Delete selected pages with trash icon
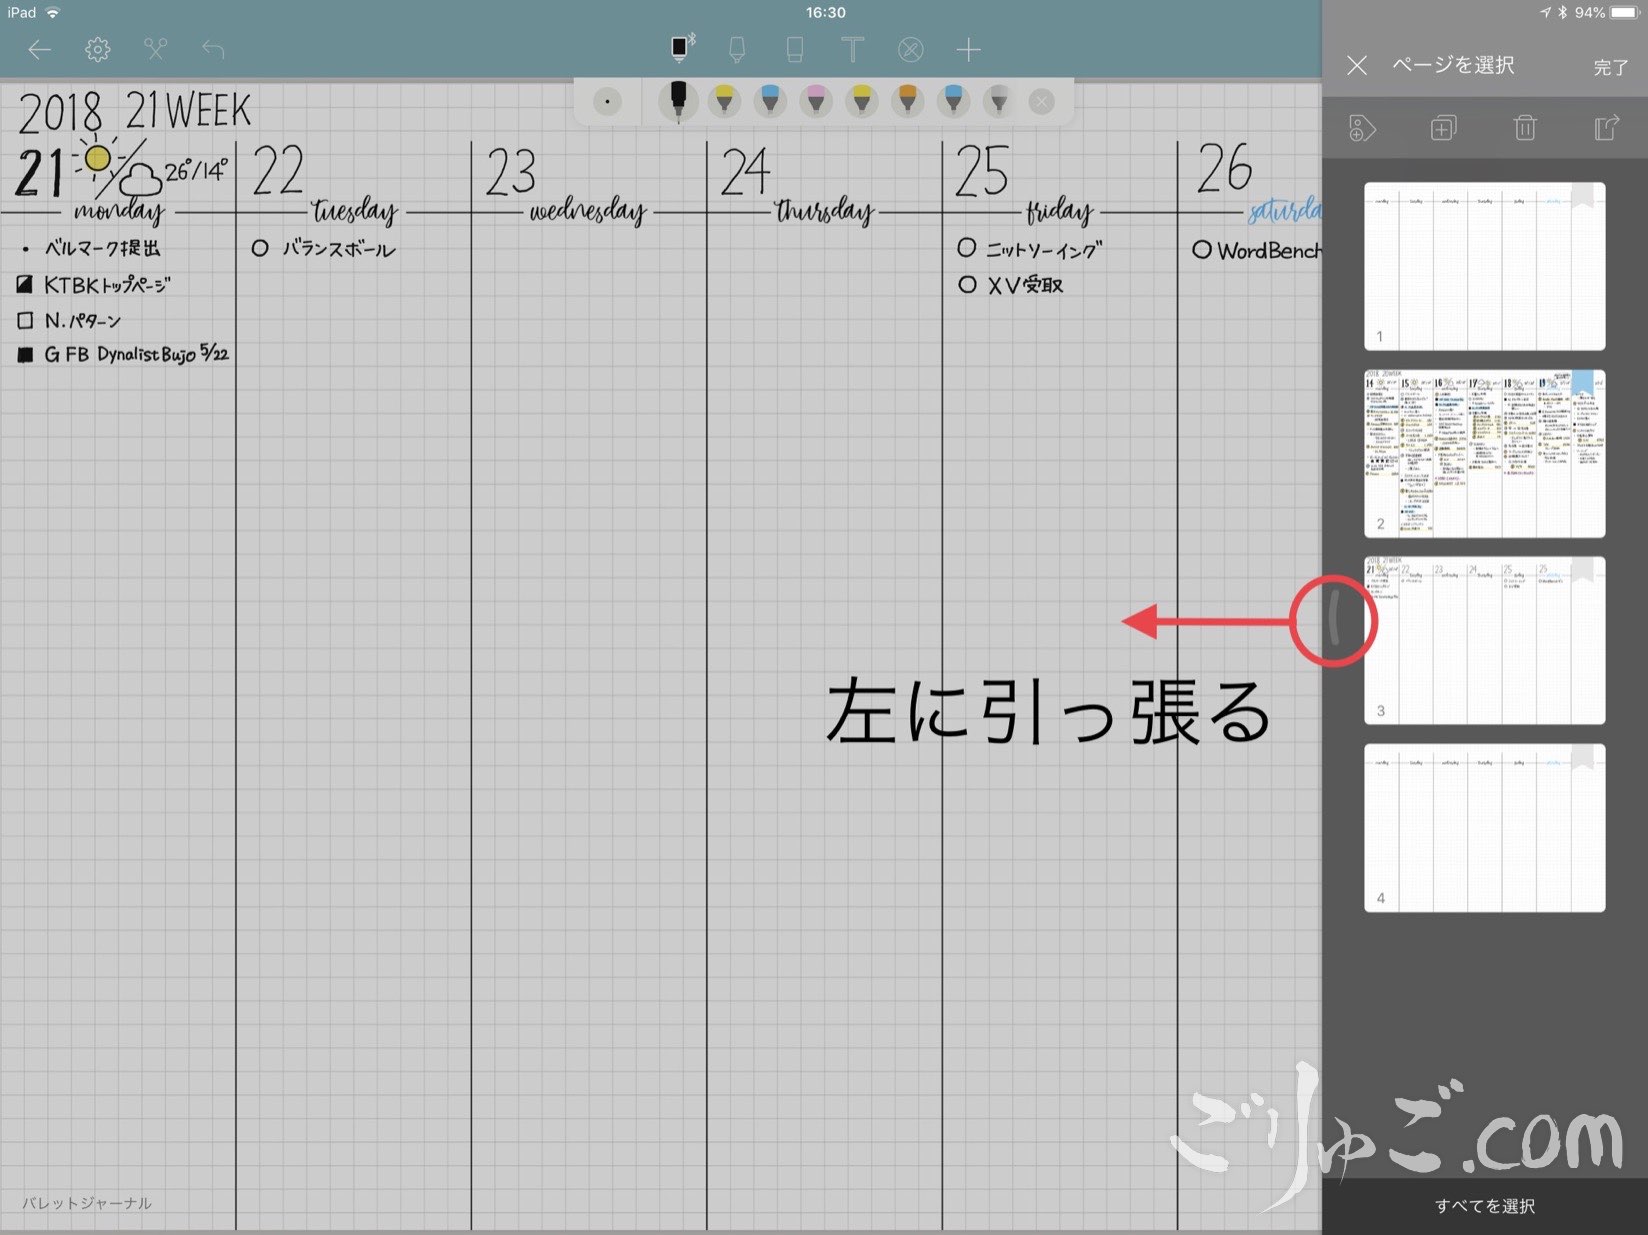 point(1524,128)
